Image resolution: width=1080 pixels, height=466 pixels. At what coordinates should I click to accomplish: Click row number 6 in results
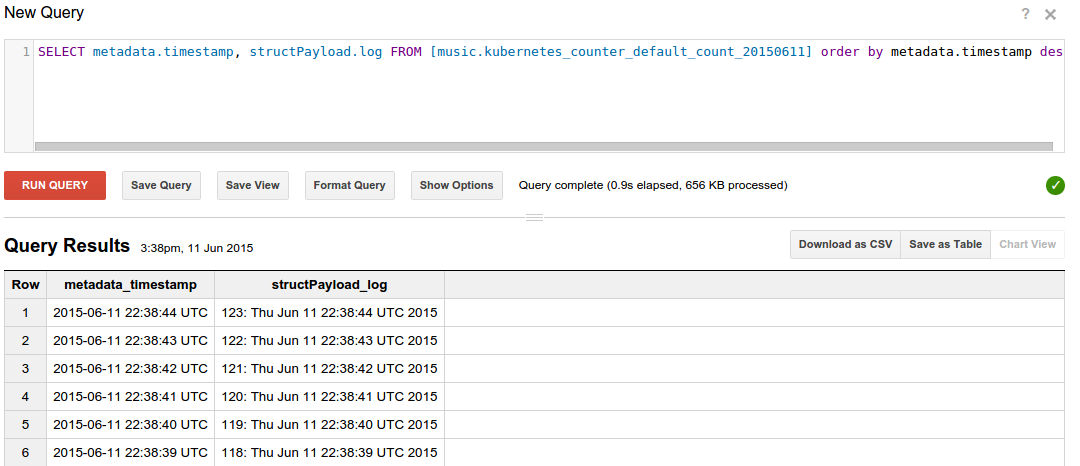26,453
